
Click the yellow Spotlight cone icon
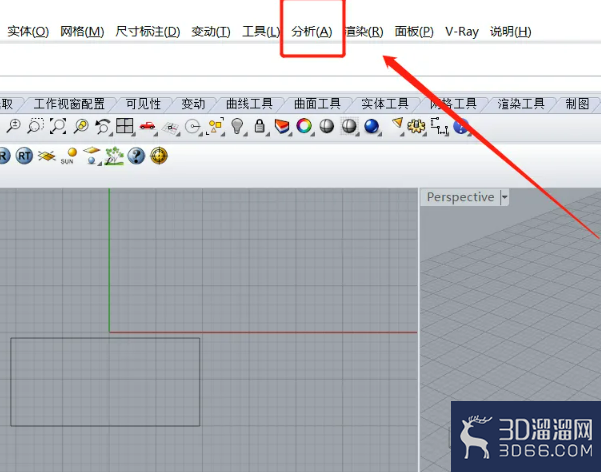click(397, 123)
